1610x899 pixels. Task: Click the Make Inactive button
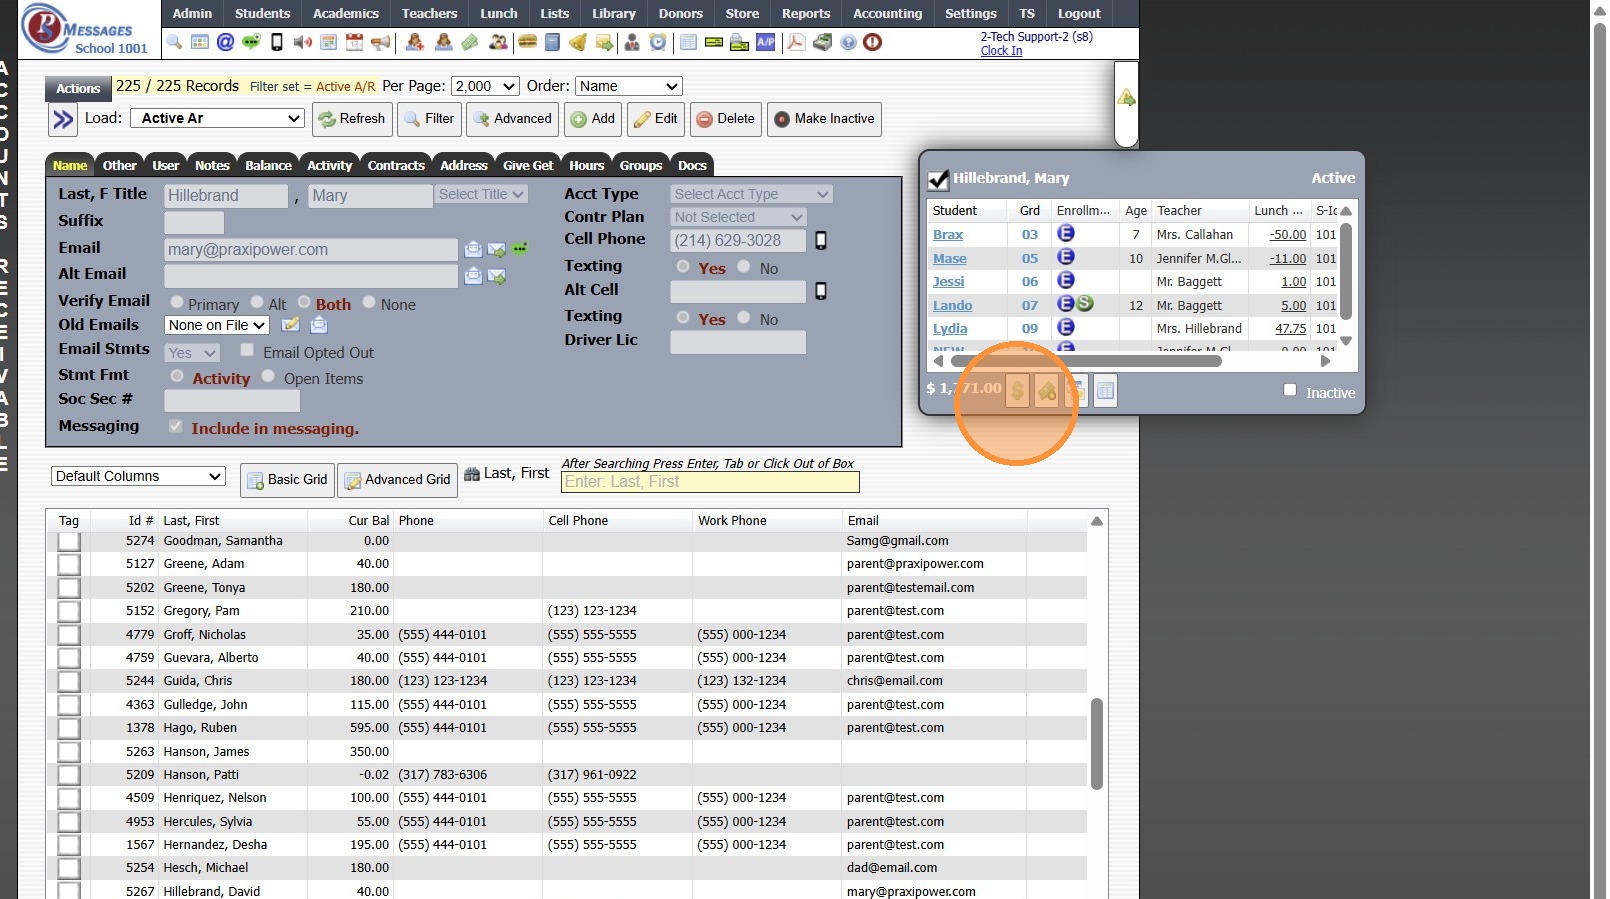click(825, 119)
